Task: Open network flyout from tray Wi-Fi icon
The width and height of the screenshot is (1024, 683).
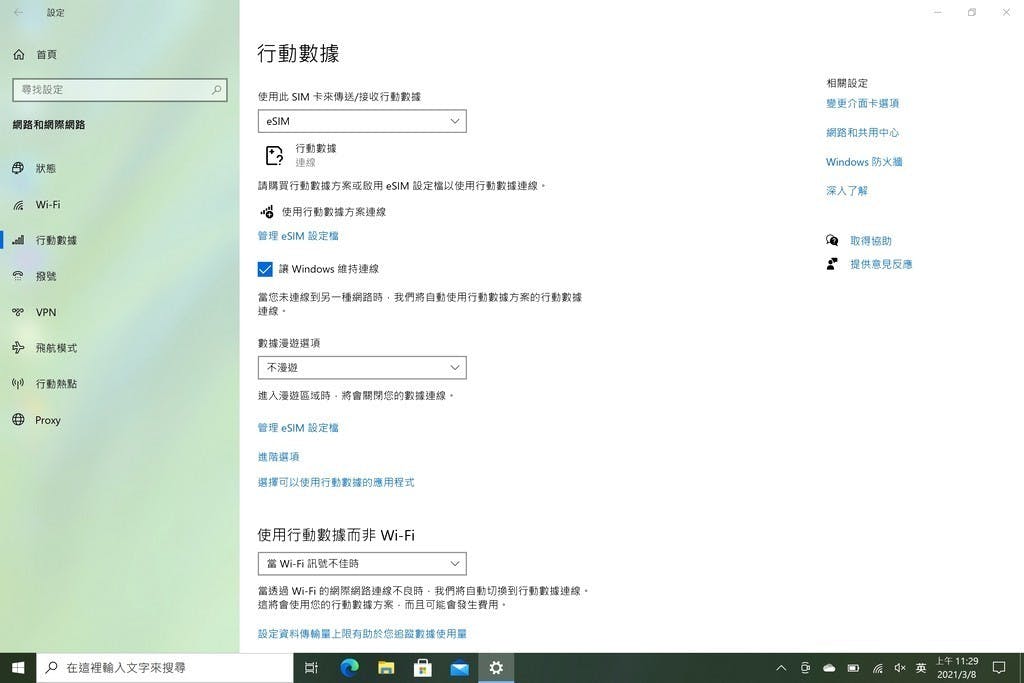Action: [x=878, y=667]
